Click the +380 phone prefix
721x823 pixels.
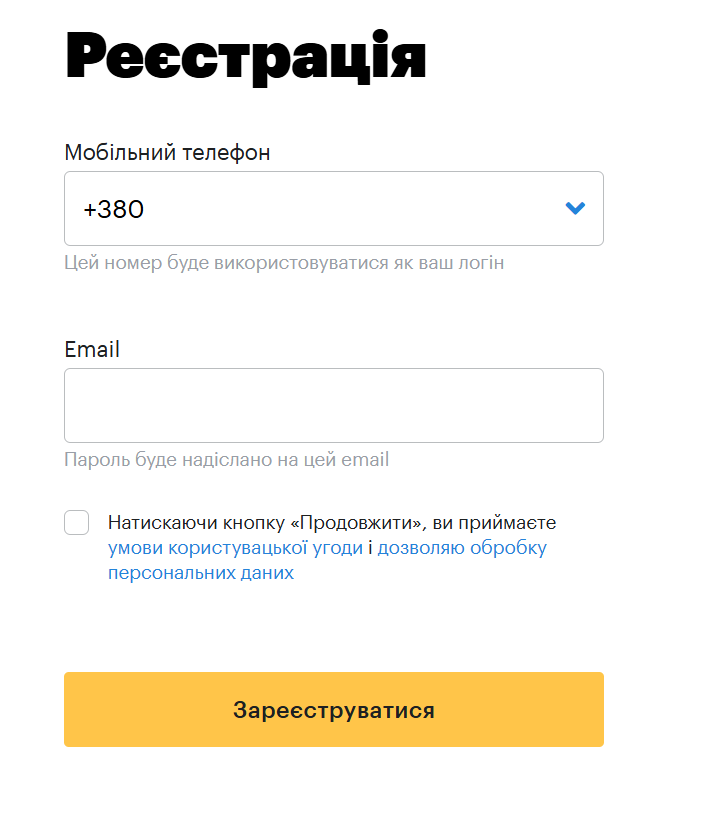click(114, 209)
